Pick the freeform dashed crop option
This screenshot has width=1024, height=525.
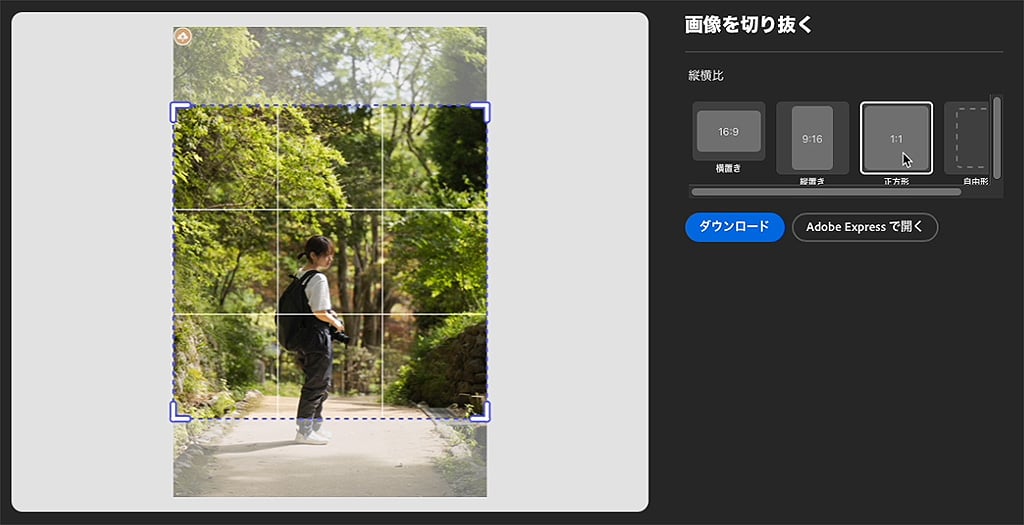coord(967,138)
